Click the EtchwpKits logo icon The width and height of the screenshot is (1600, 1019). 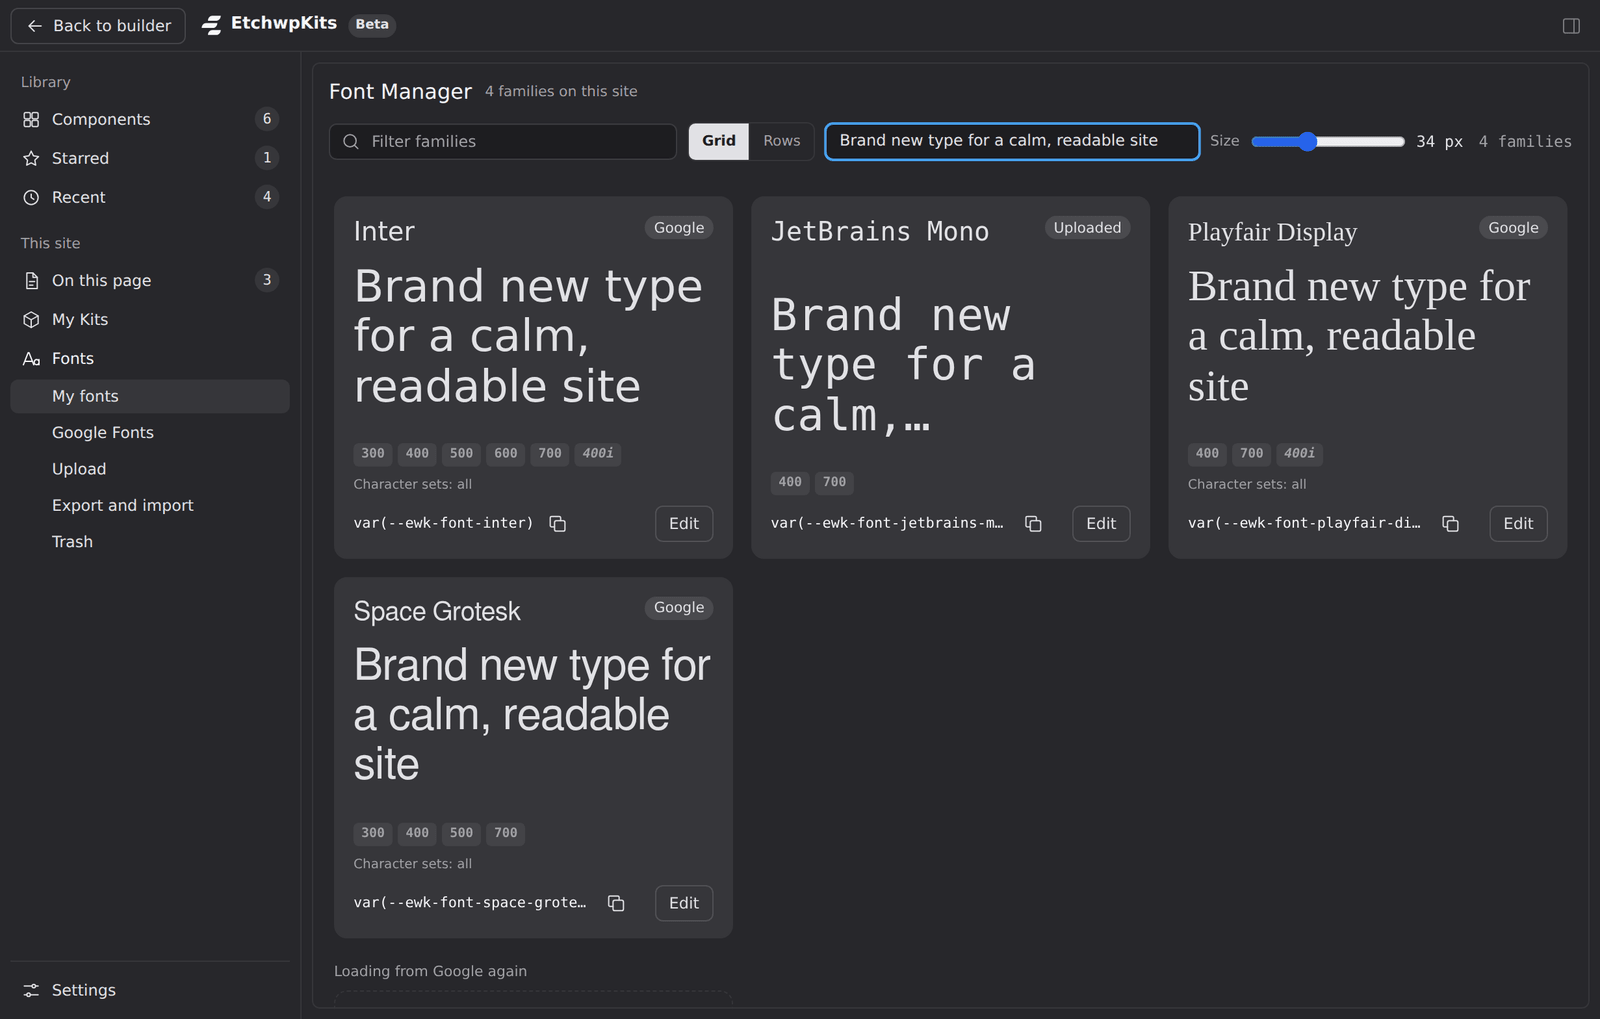coord(212,25)
